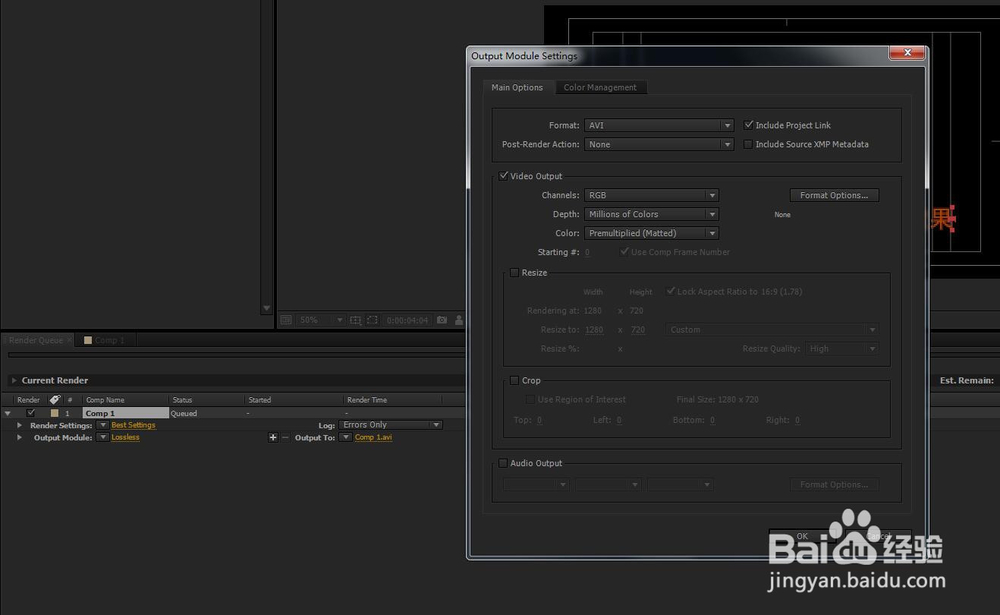Click the Started column header
Image resolution: width=1000 pixels, height=615 pixels.
coord(294,399)
